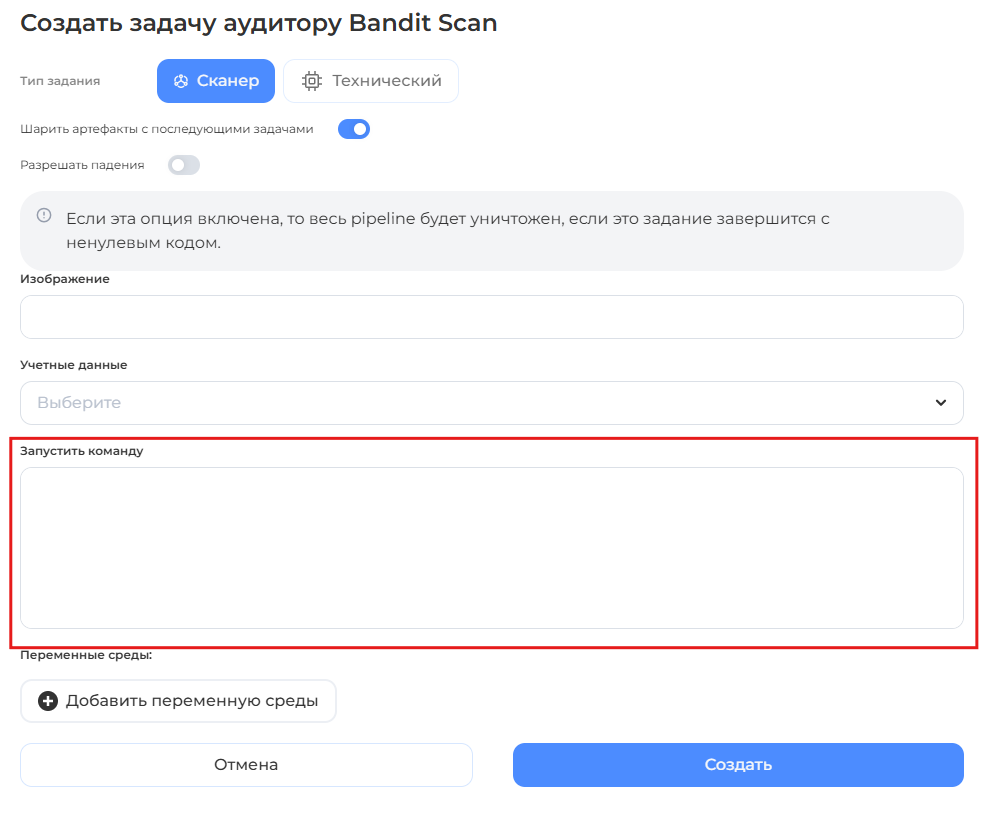This screenshot has height=813, width=985.
Task: Disable the Шарить артефакты toggle switch
Action: click(354, 129)
